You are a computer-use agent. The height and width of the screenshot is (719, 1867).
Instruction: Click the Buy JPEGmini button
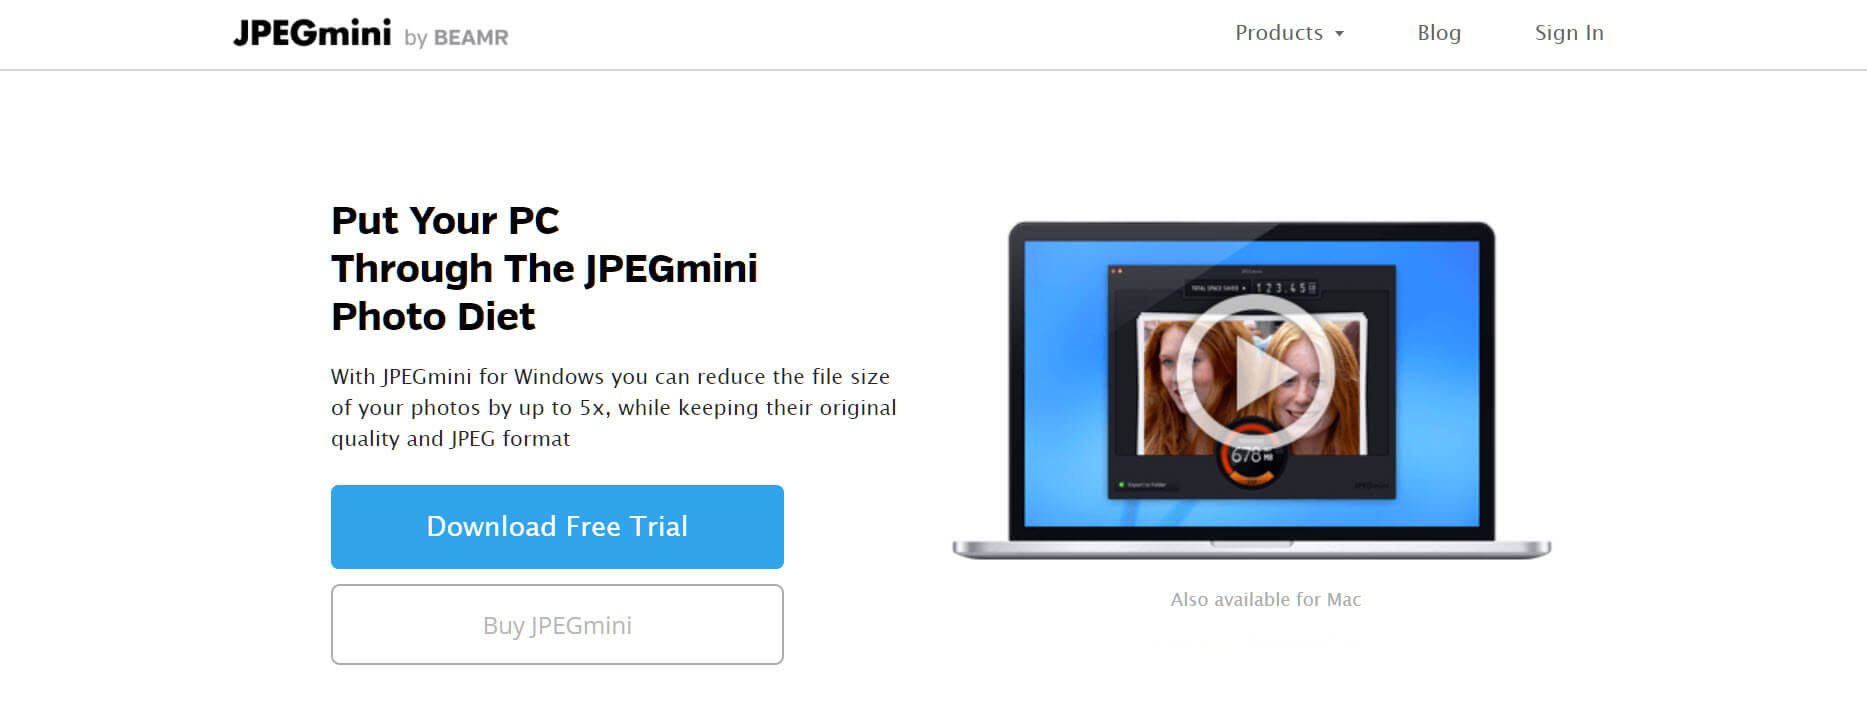[x=557, y=625]
